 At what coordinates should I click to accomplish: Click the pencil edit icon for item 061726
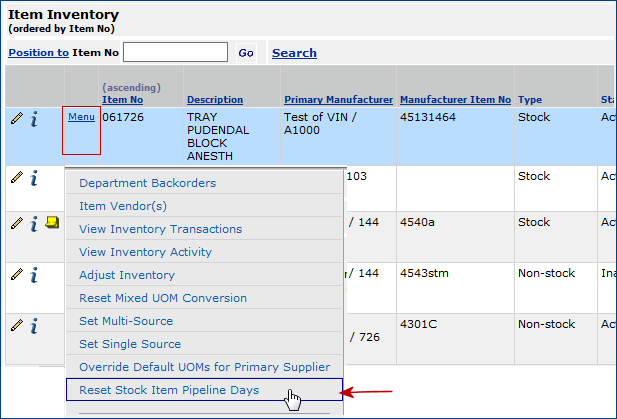[17, 119]
